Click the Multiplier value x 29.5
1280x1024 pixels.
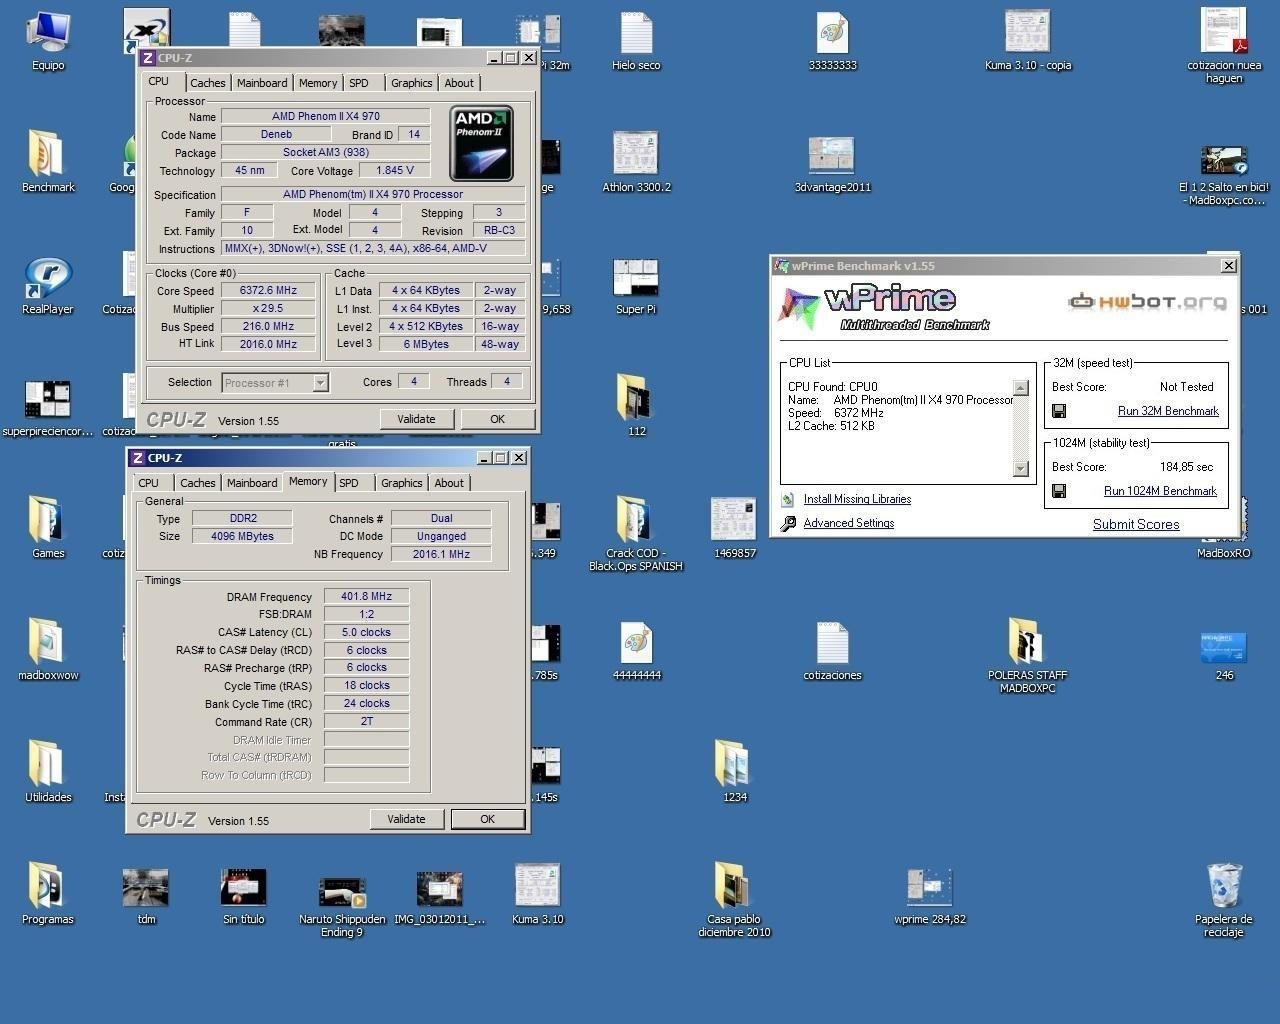pyautogui.click(x=268, y=309)
